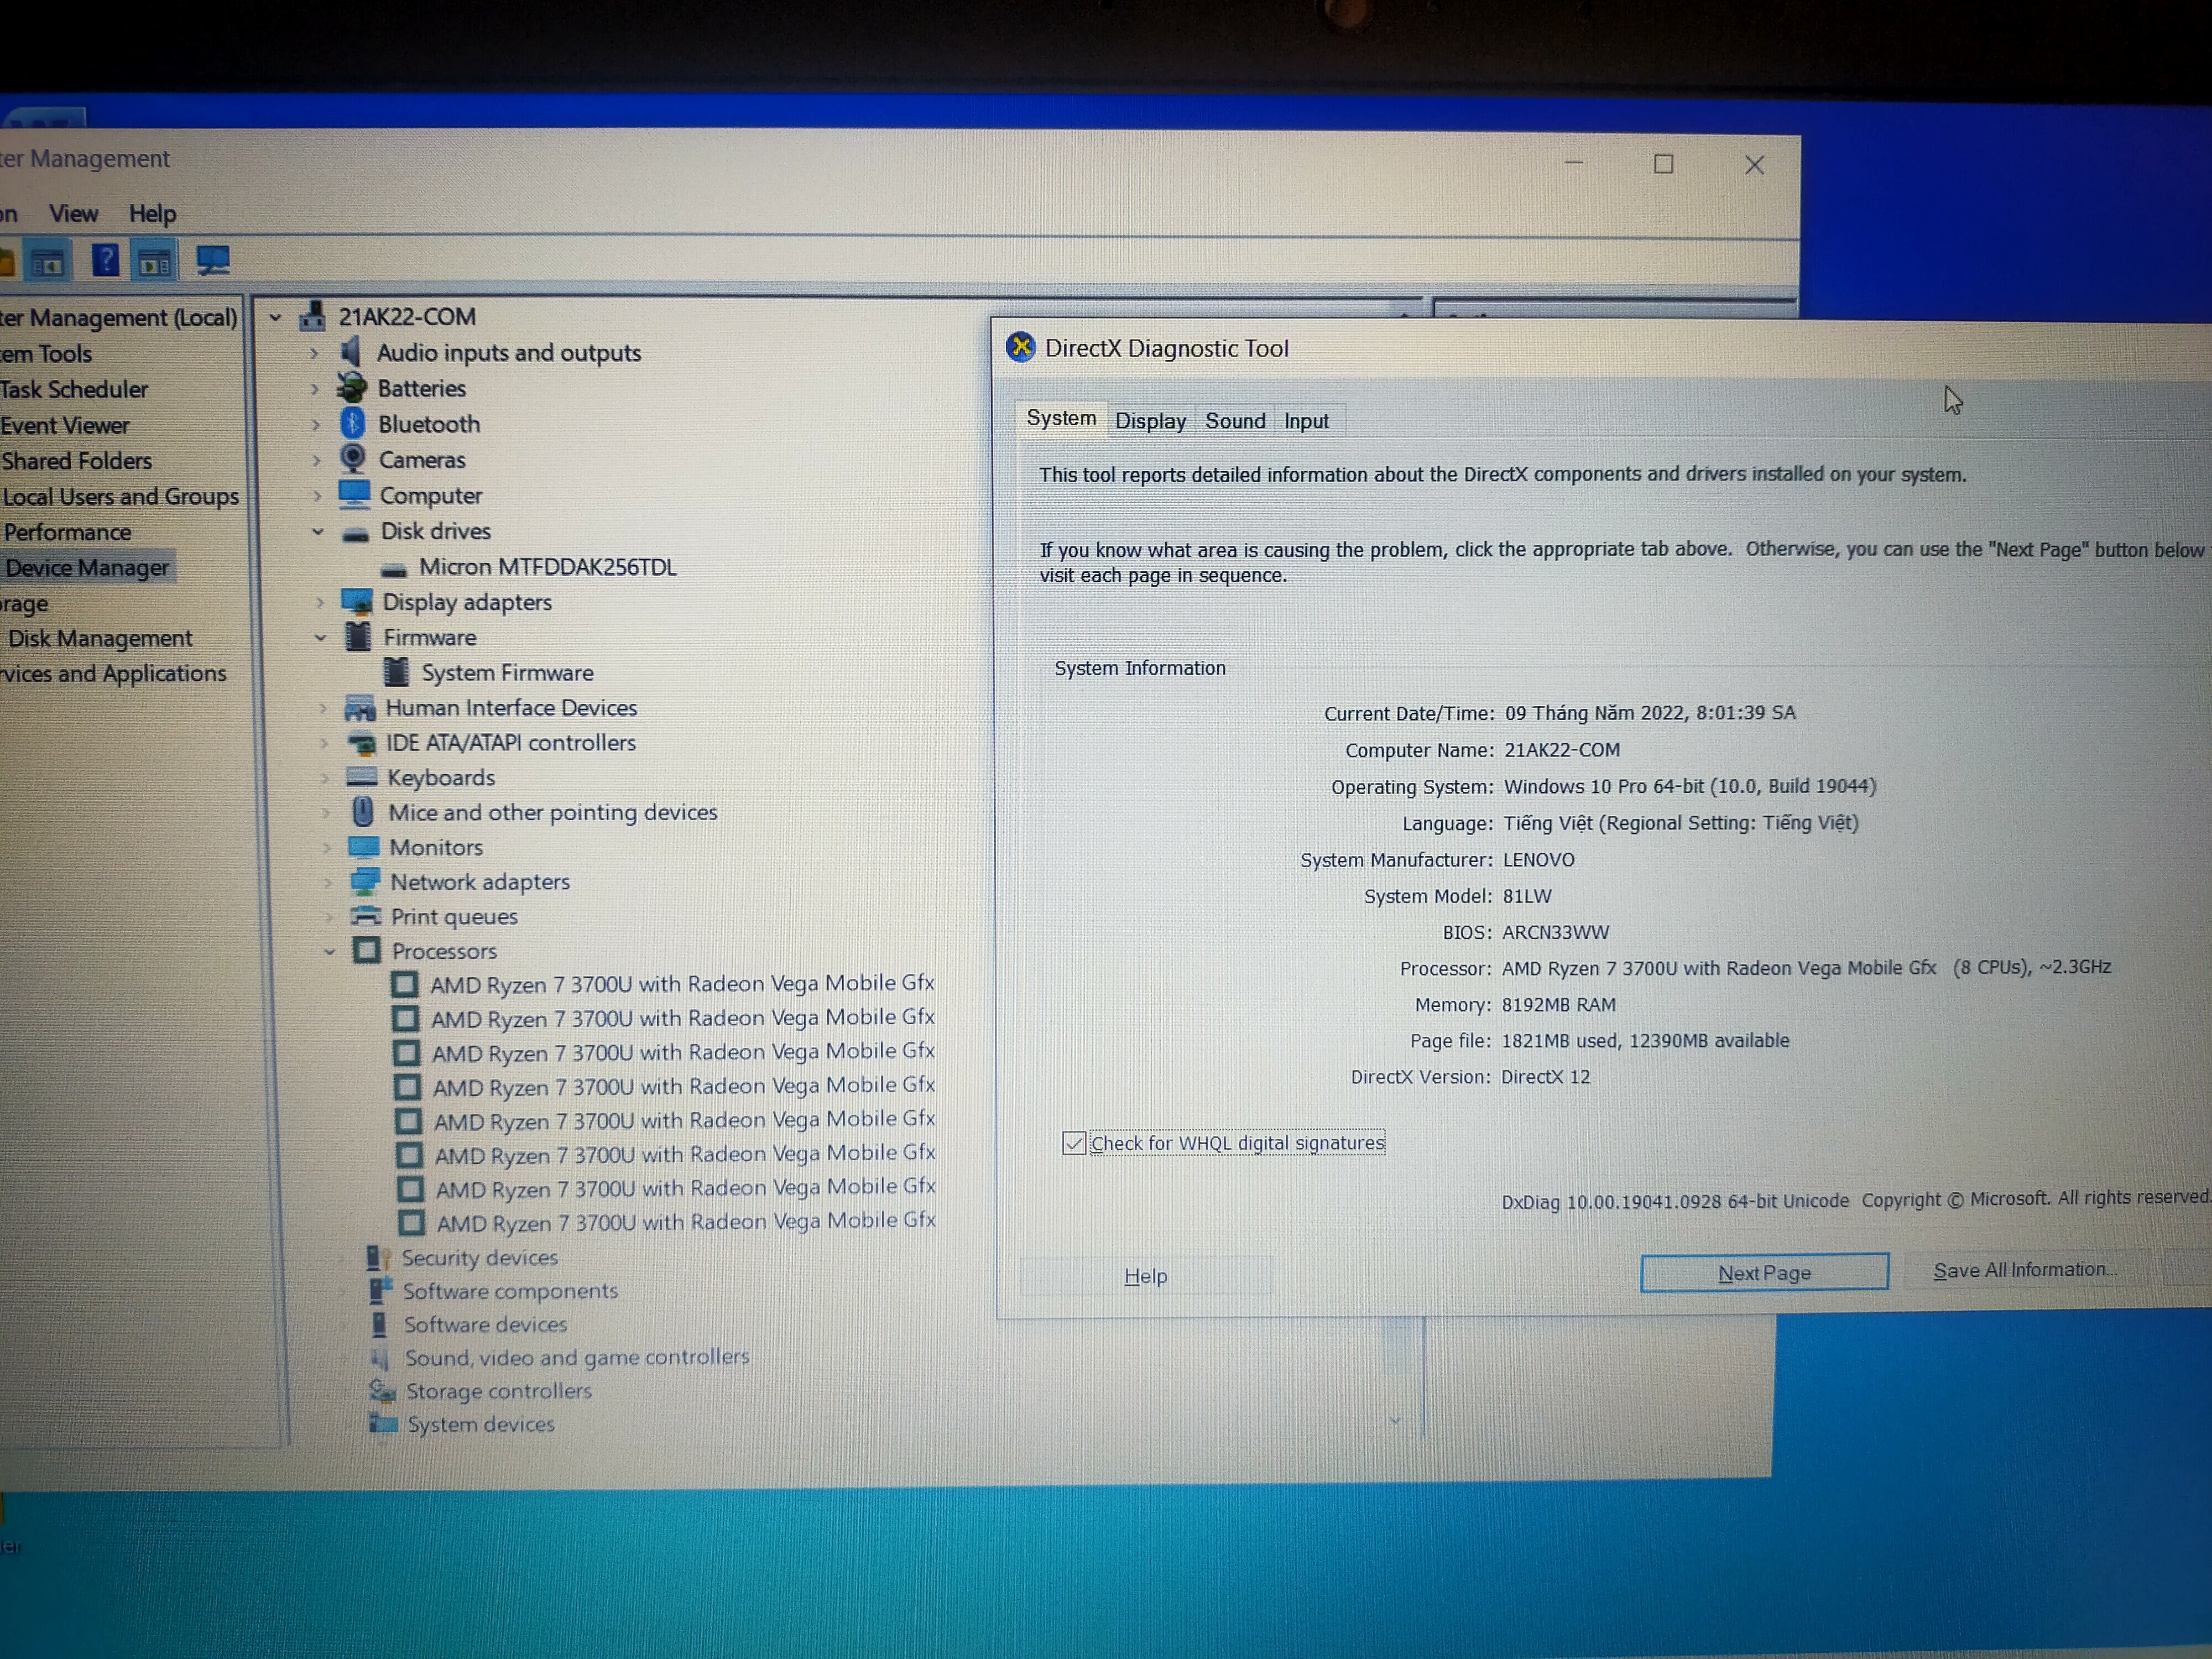Click the Print queues printer icon
The height and width of the screenshot is (1659, 2212).
[x=366, y=916]
